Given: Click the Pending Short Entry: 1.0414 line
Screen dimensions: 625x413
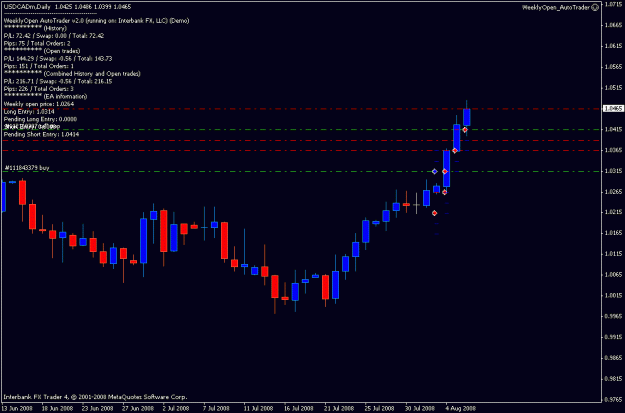Looking at the screenshot, I should (41, 135).
